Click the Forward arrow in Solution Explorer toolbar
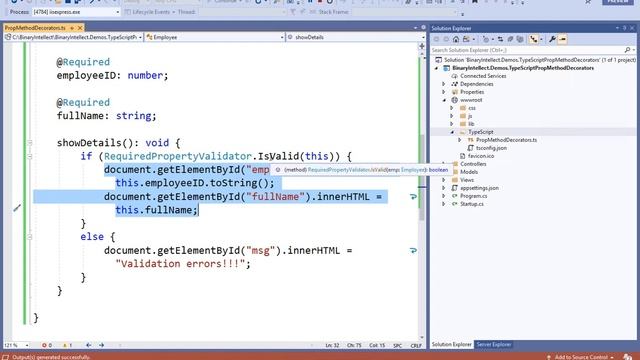 (446, 39)
